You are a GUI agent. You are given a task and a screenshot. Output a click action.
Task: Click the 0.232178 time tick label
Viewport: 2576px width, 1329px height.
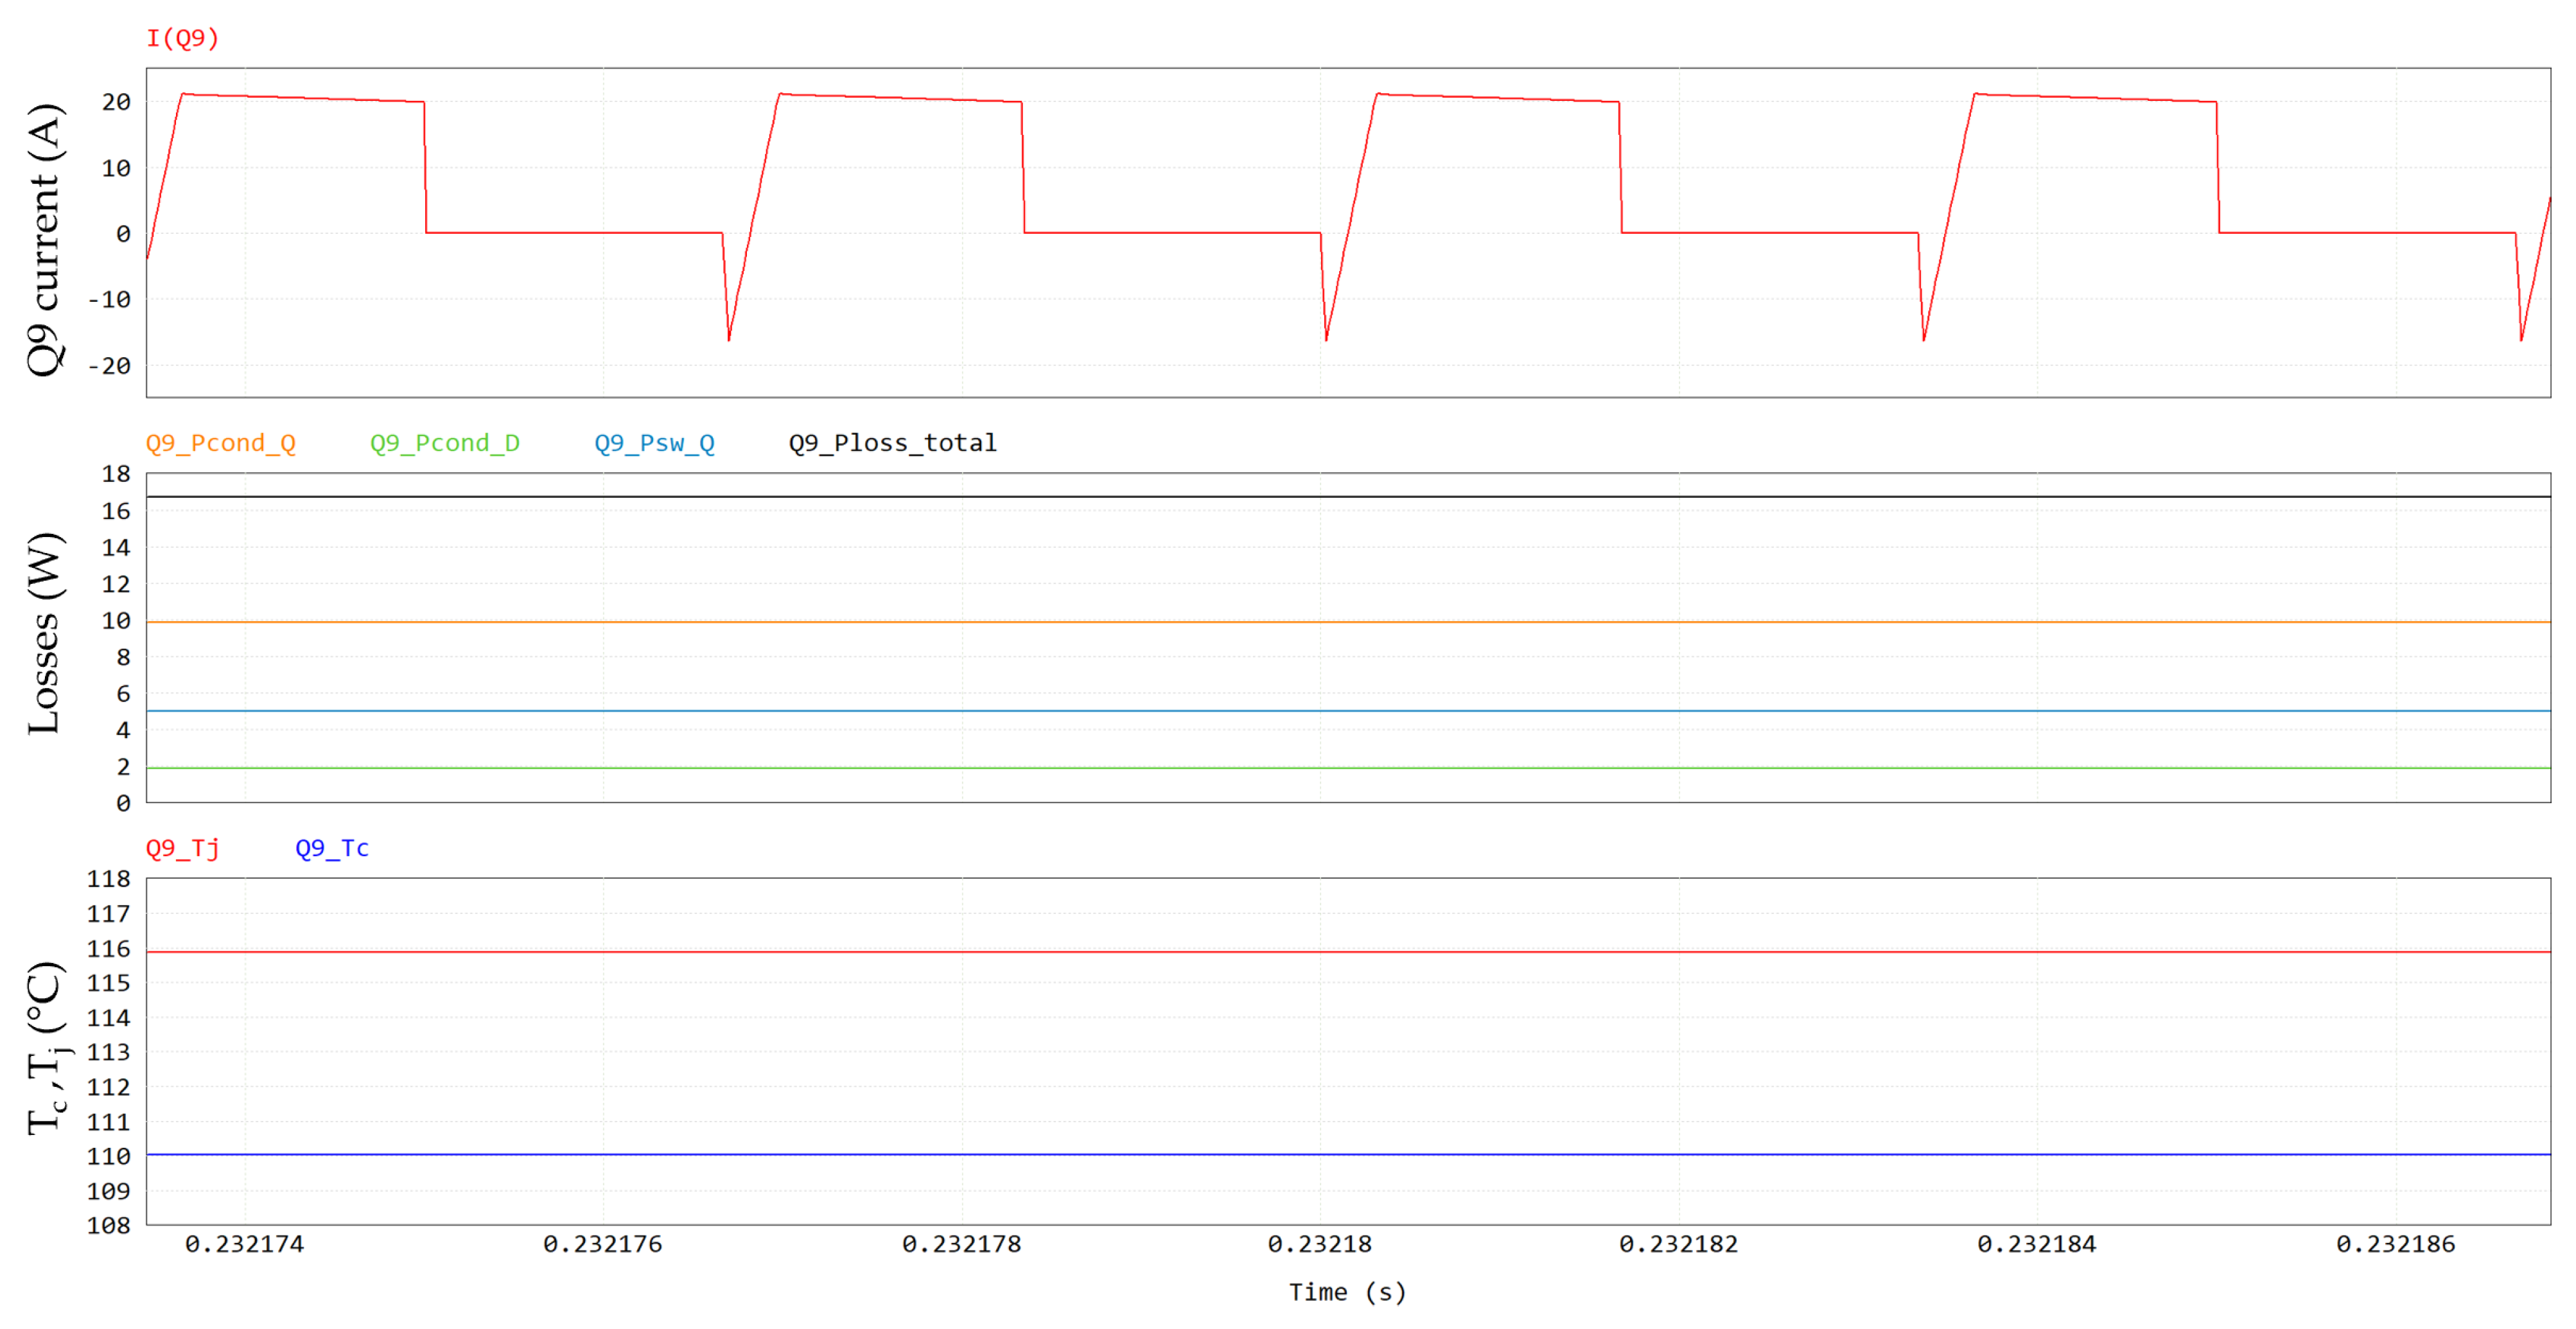tap(961, 1244)
